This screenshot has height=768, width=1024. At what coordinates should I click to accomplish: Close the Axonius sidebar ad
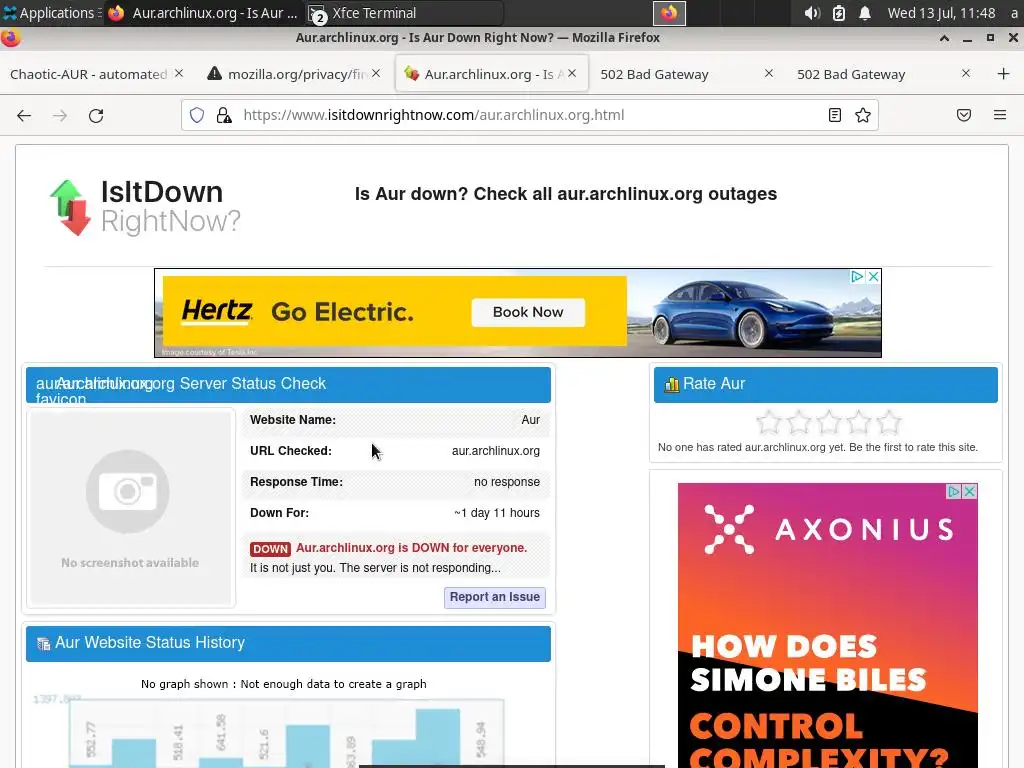[x=970, y=491]
